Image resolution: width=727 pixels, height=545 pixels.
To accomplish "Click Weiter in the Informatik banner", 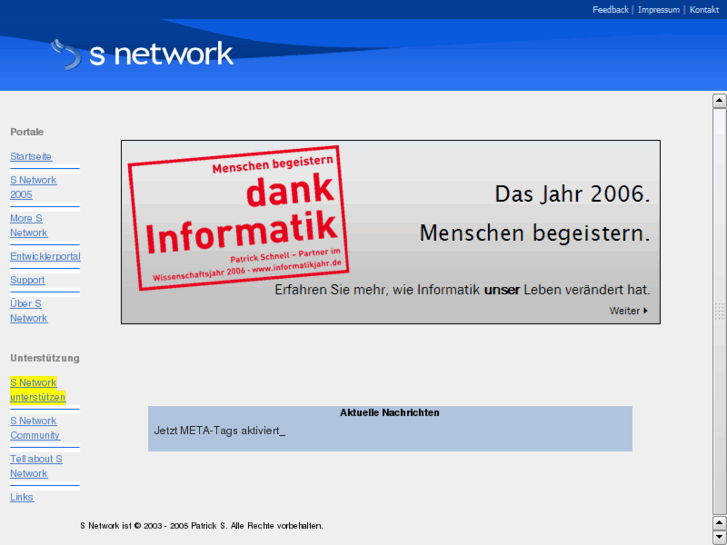I will (x=624, y=311).
